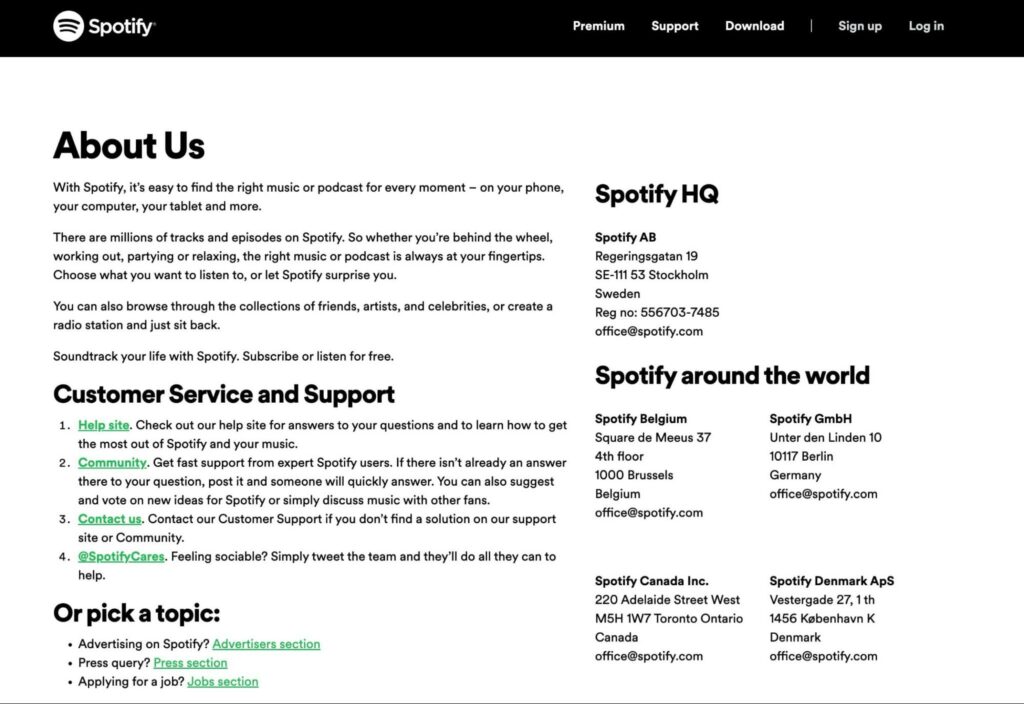Open the Help site link
The width and height of the screenshot is (1024, 704).
104,425
